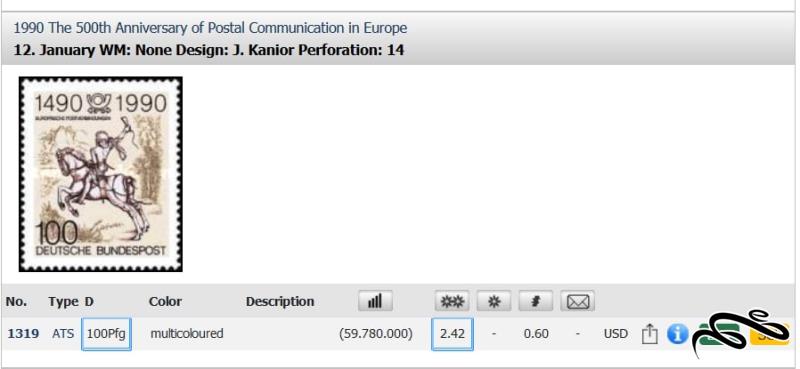The width and height of the screenshot is (800, 369).
Task: Open the 500th Anniversary Postal Communication title link
Action: (x=210, y=28)
